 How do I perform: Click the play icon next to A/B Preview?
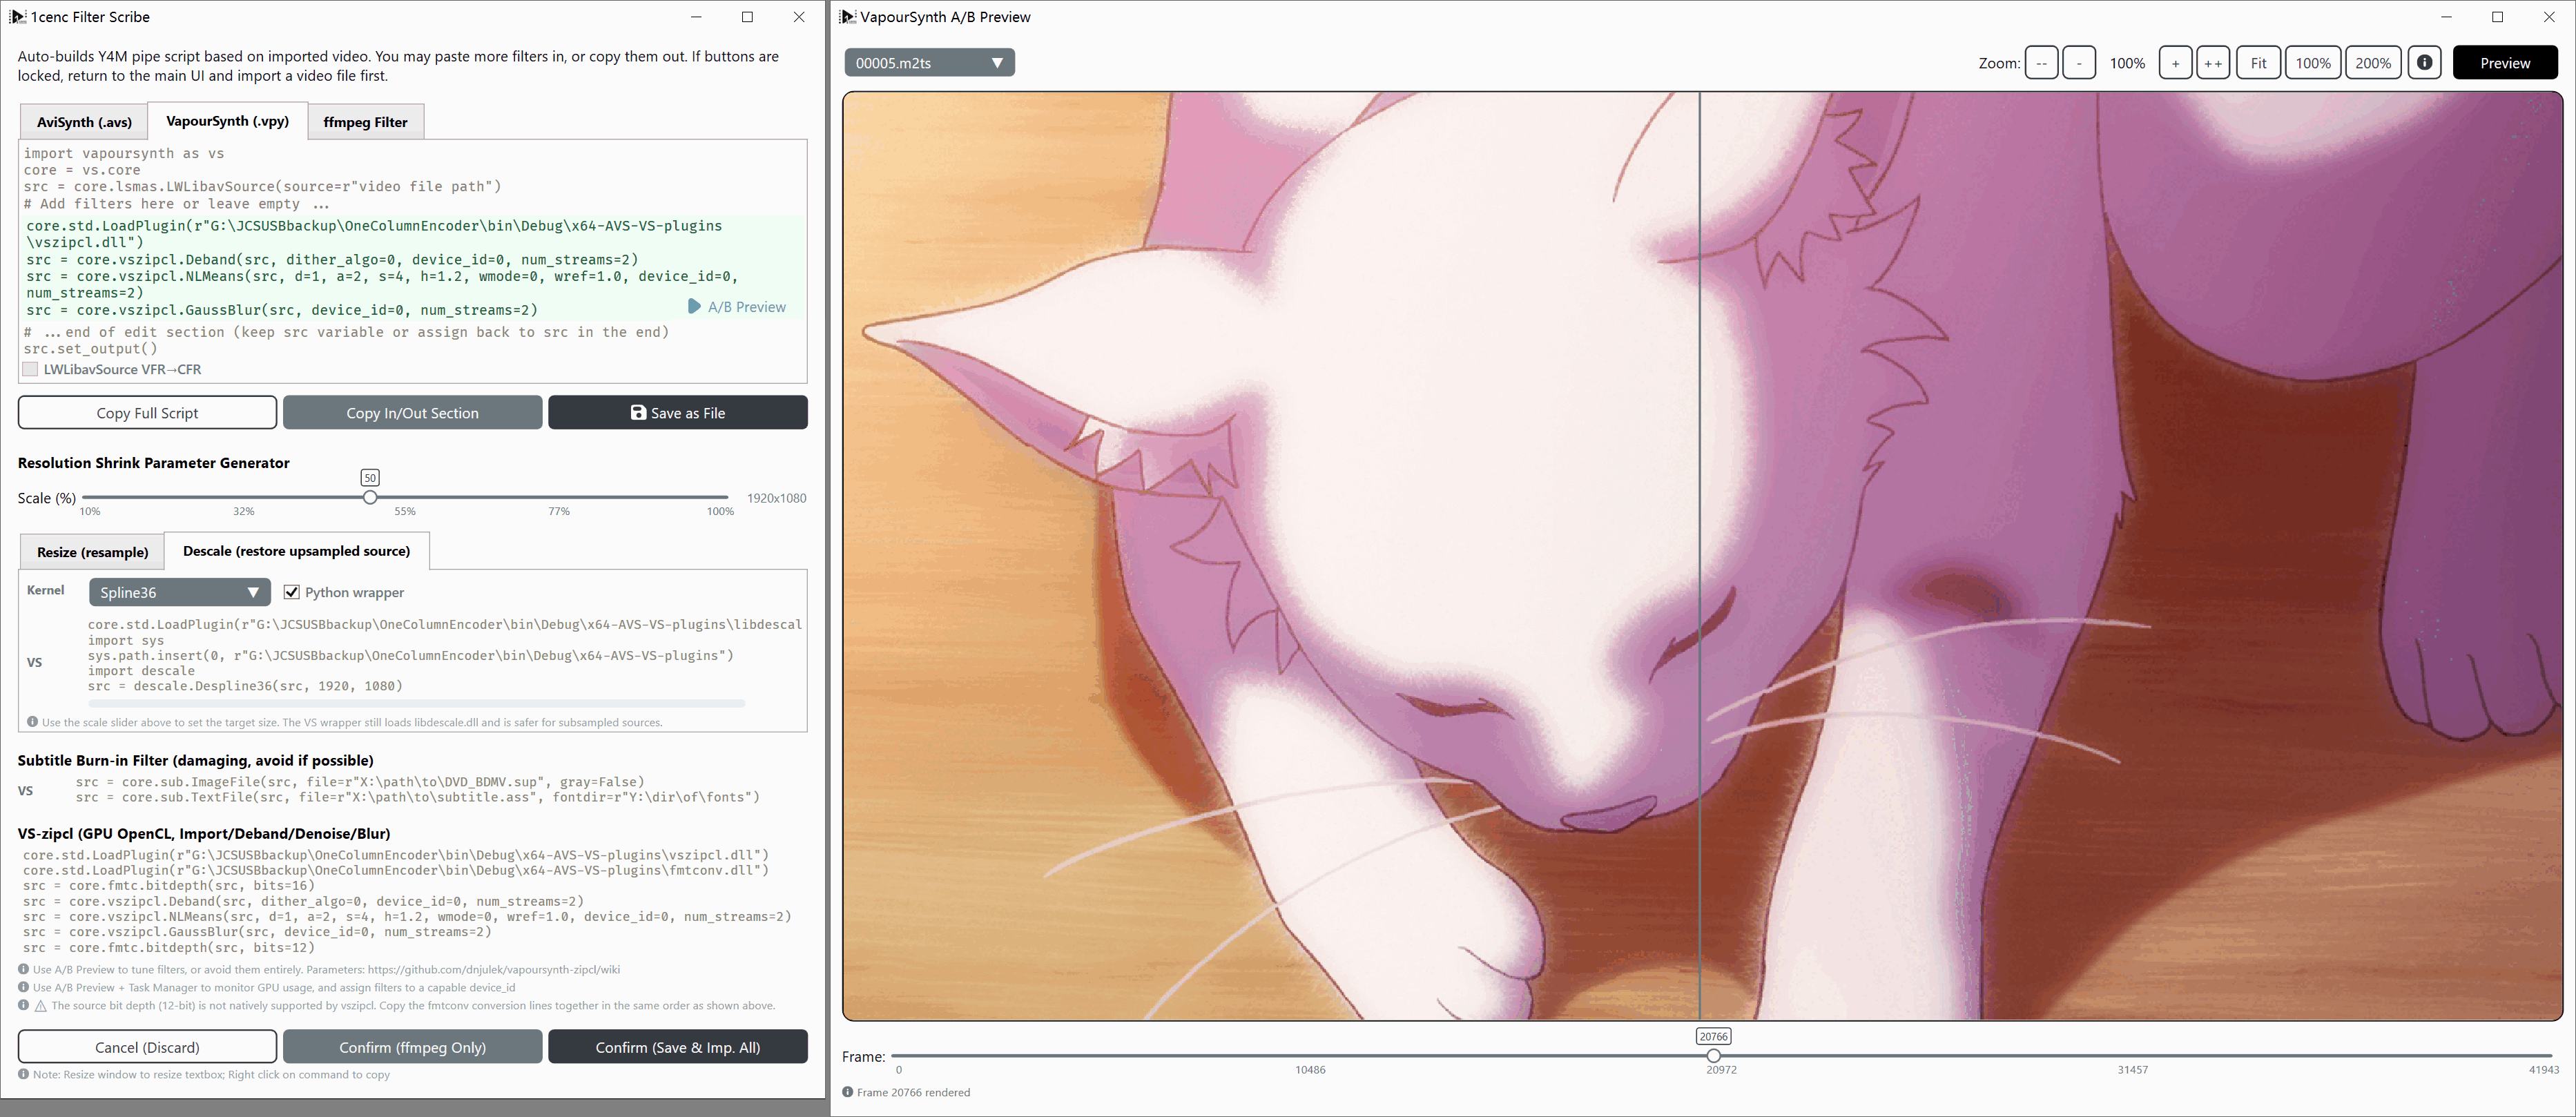[694, 306]
